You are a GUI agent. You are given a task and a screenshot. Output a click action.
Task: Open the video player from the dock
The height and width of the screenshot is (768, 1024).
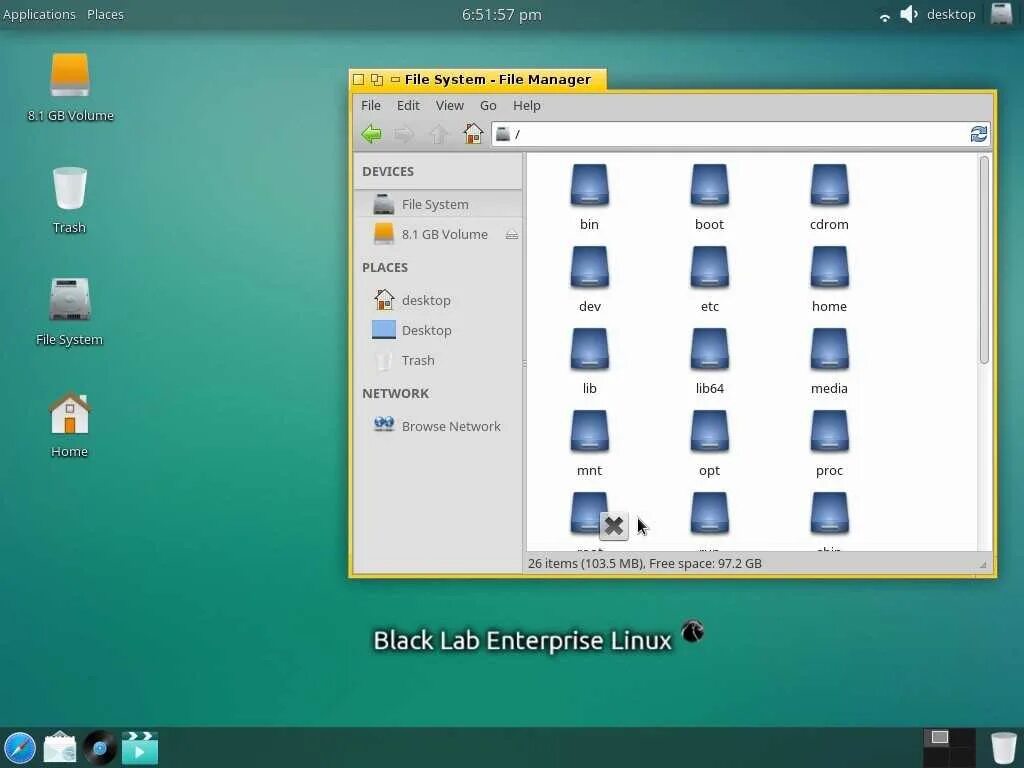pyautogui.click(x=140, y=748)
